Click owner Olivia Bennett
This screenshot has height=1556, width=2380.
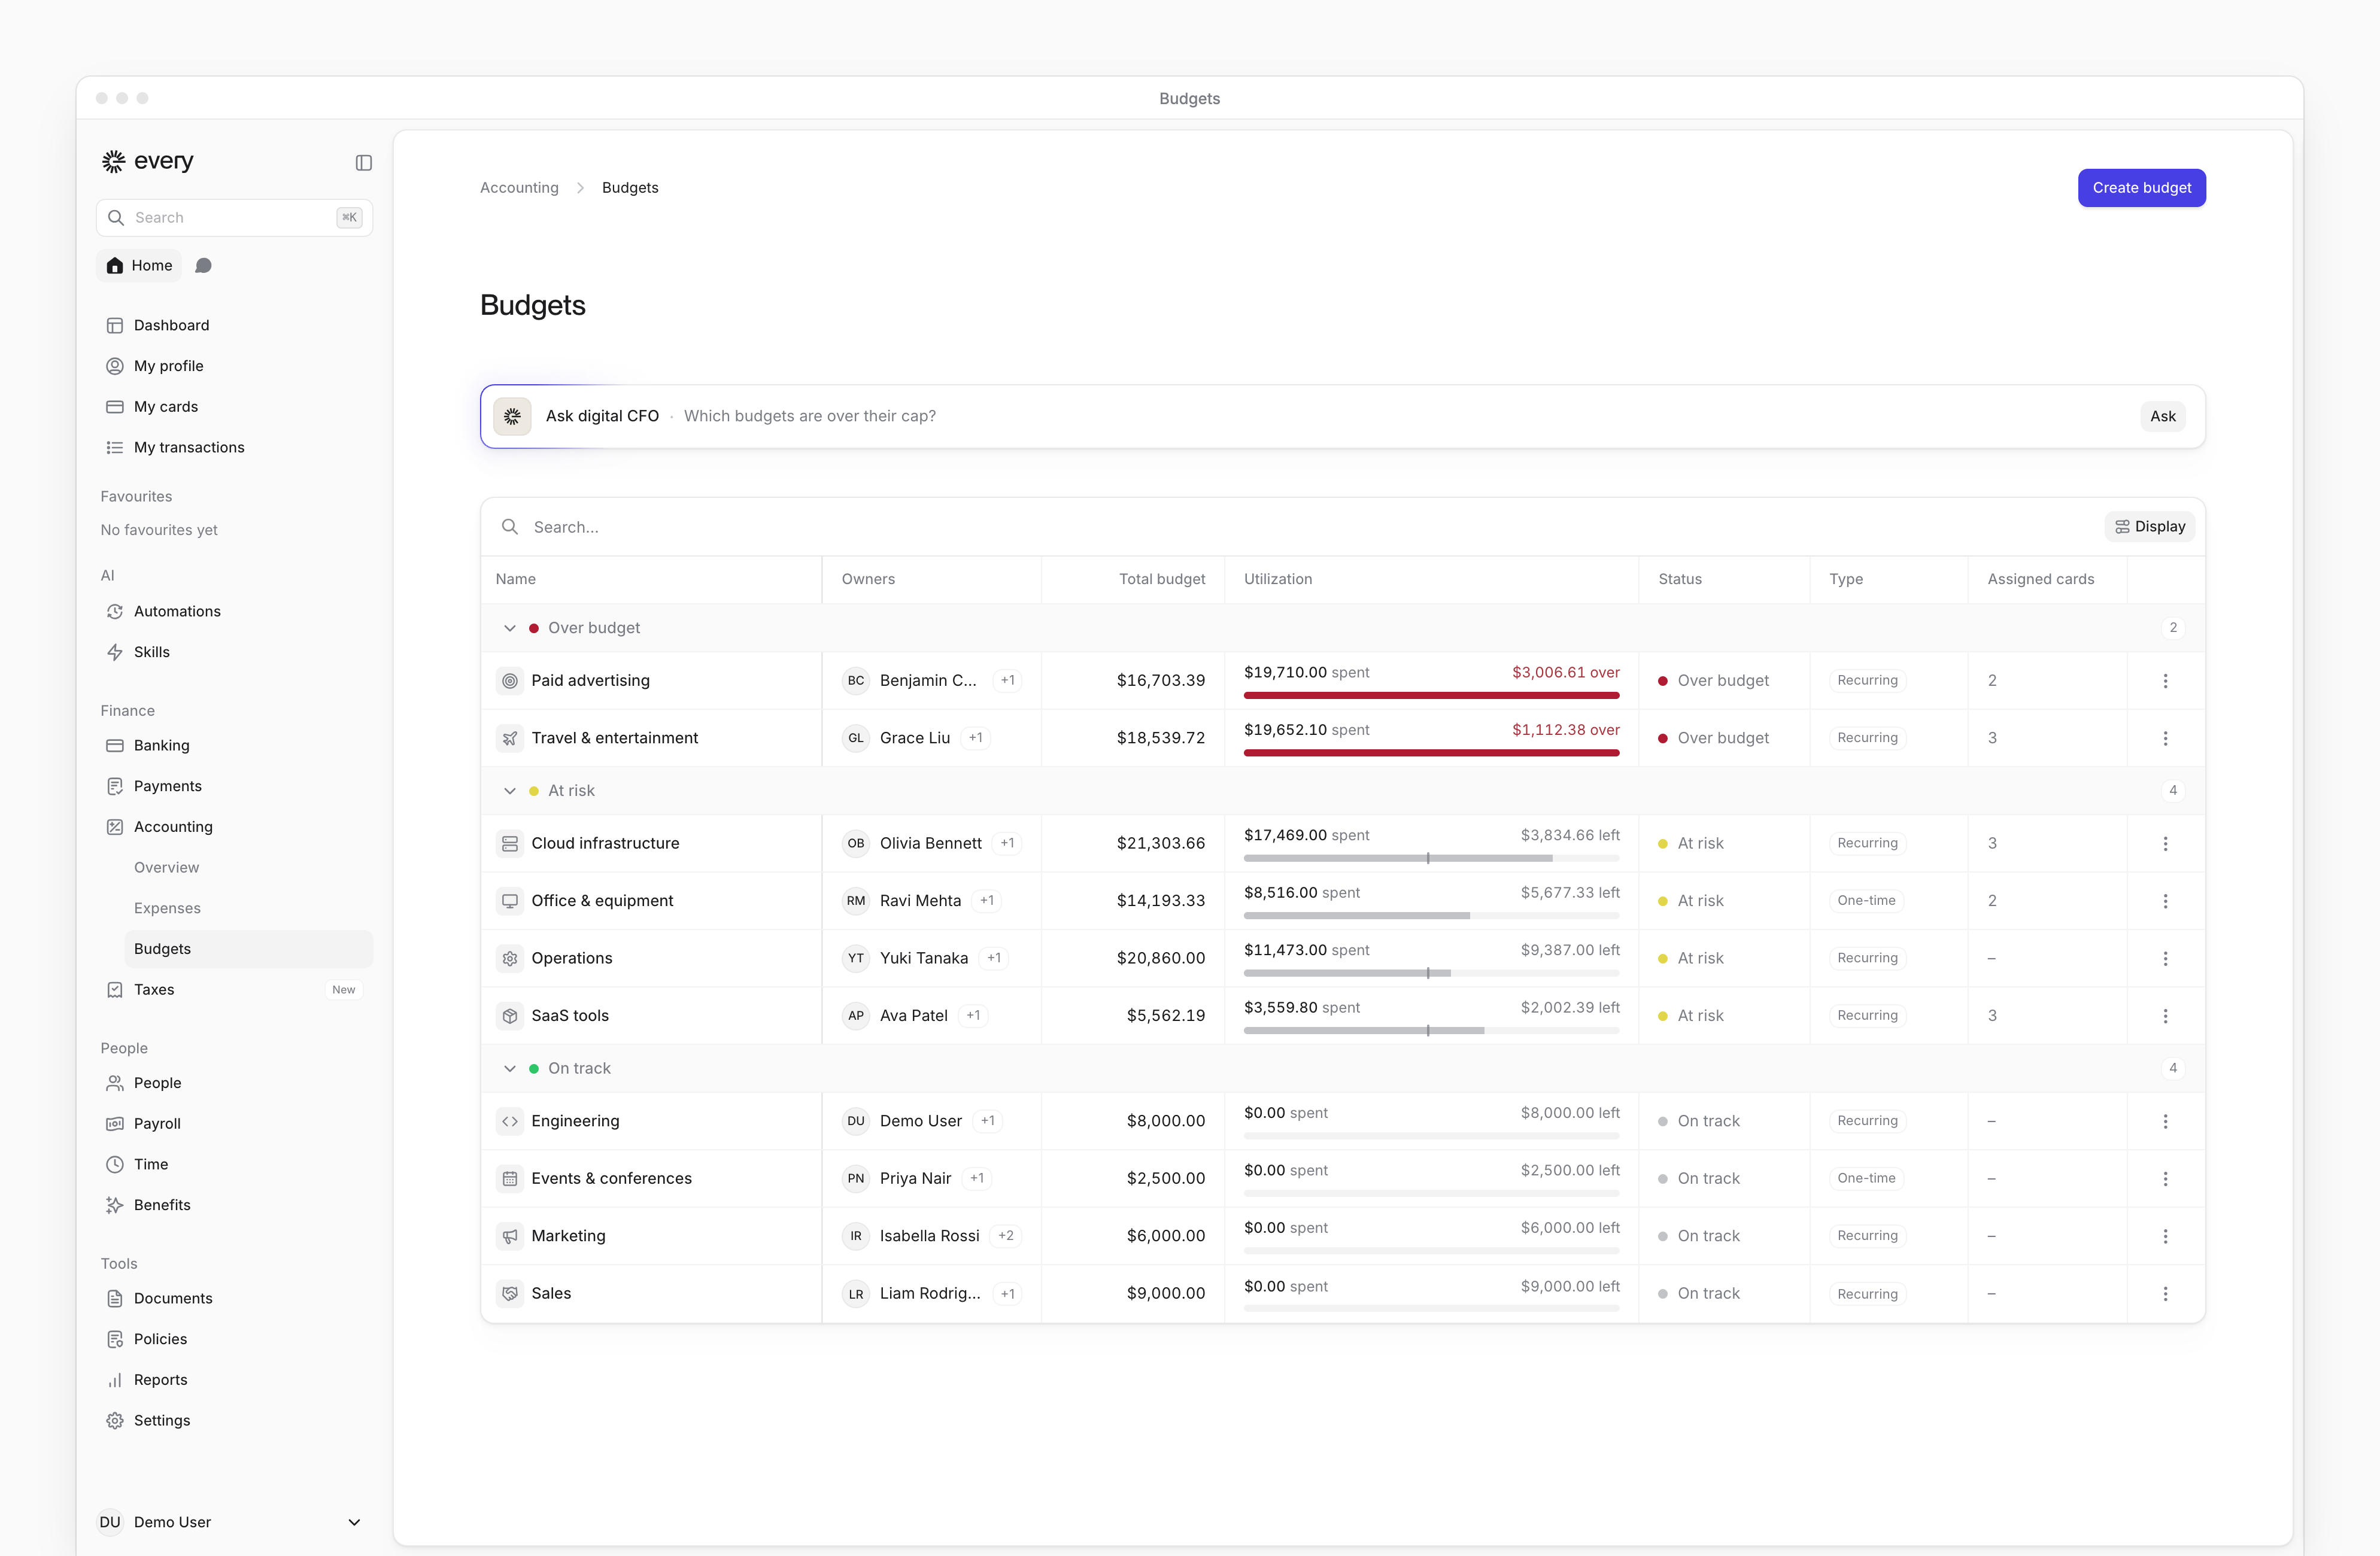click(930, 843)
